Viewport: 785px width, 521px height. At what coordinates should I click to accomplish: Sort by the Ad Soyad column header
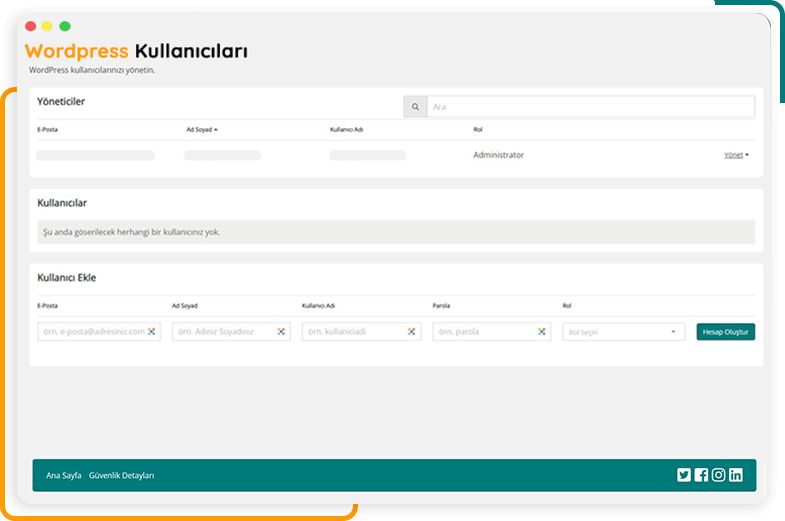pos(201,129)
